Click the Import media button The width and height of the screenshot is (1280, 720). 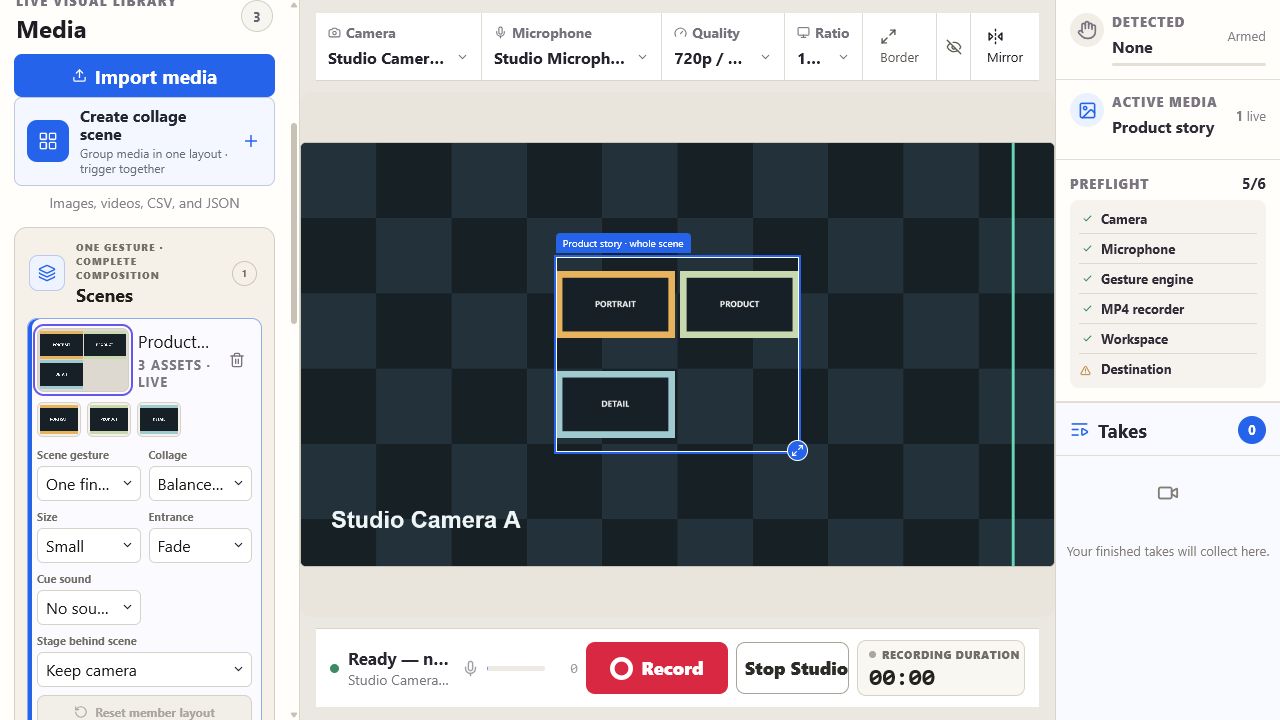coord(144,76)
